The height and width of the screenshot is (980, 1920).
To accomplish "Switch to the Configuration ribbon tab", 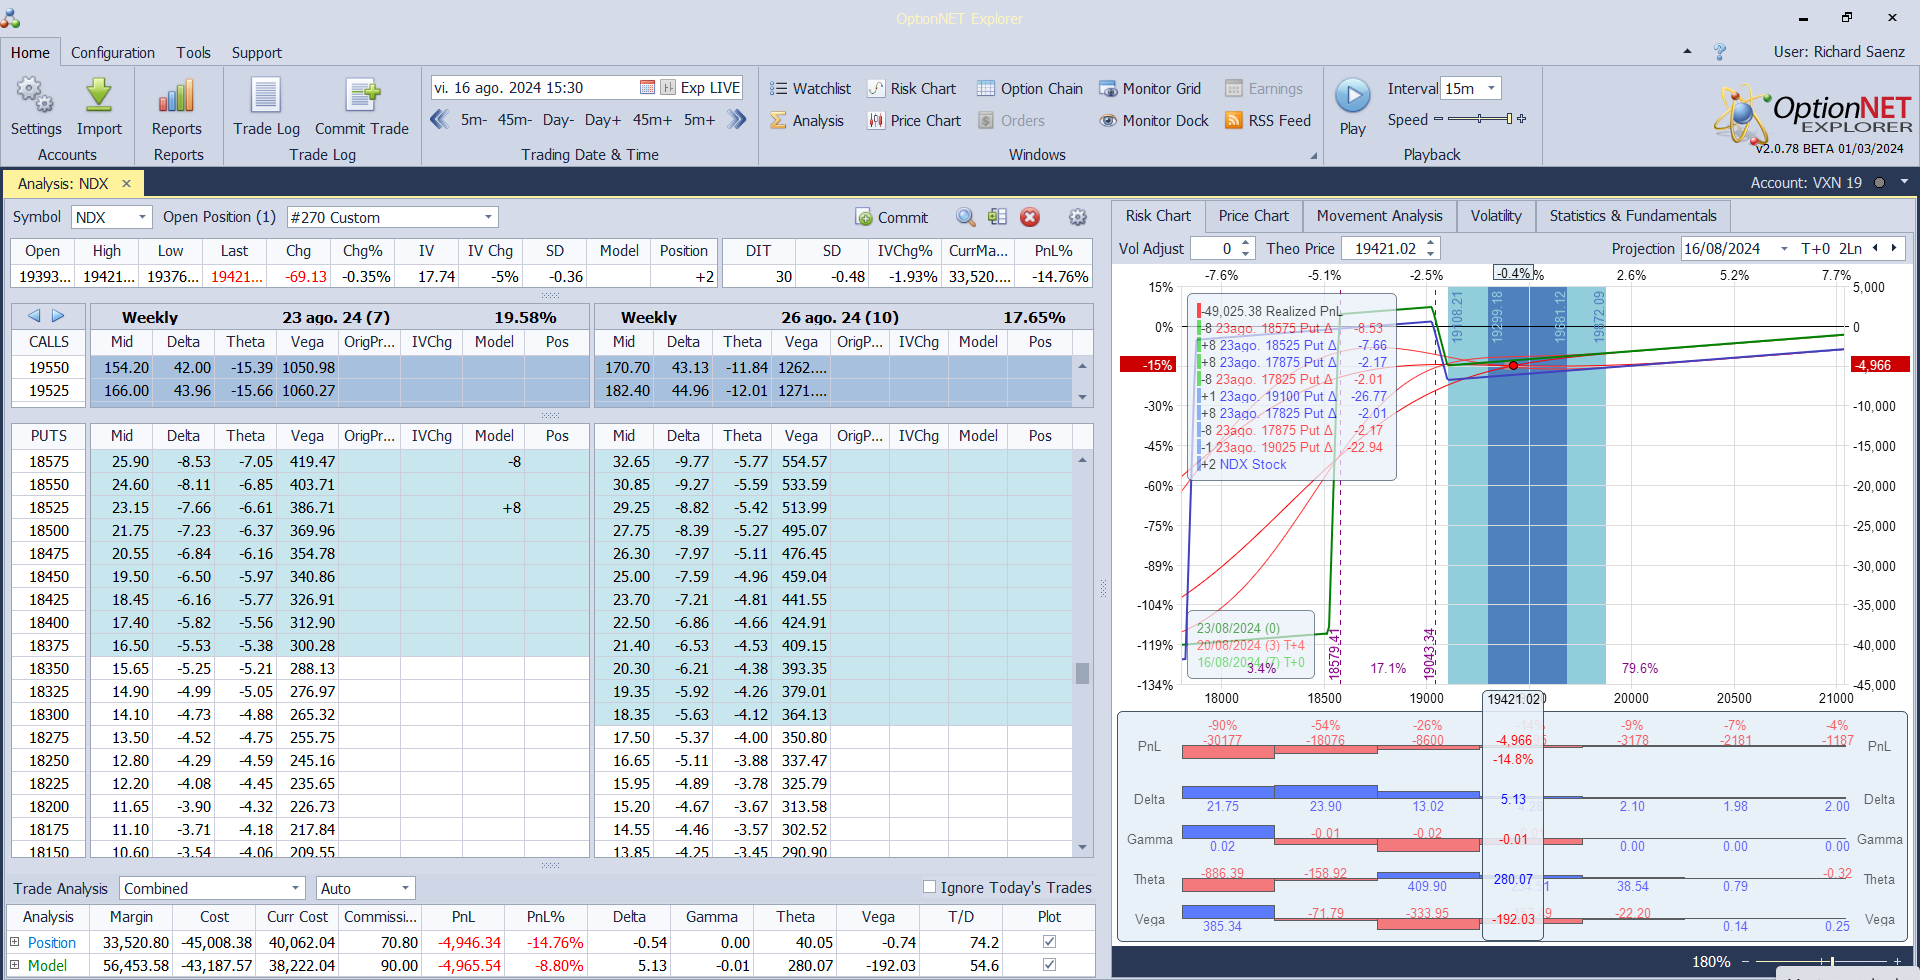I will pyautogui.click(x=113, y=53).
